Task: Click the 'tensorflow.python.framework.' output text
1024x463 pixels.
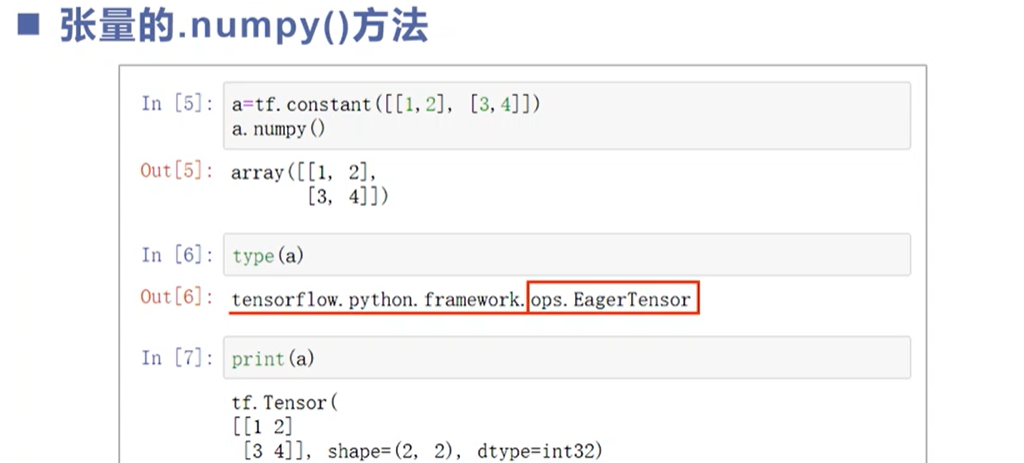Action: [x=377, y=300]
